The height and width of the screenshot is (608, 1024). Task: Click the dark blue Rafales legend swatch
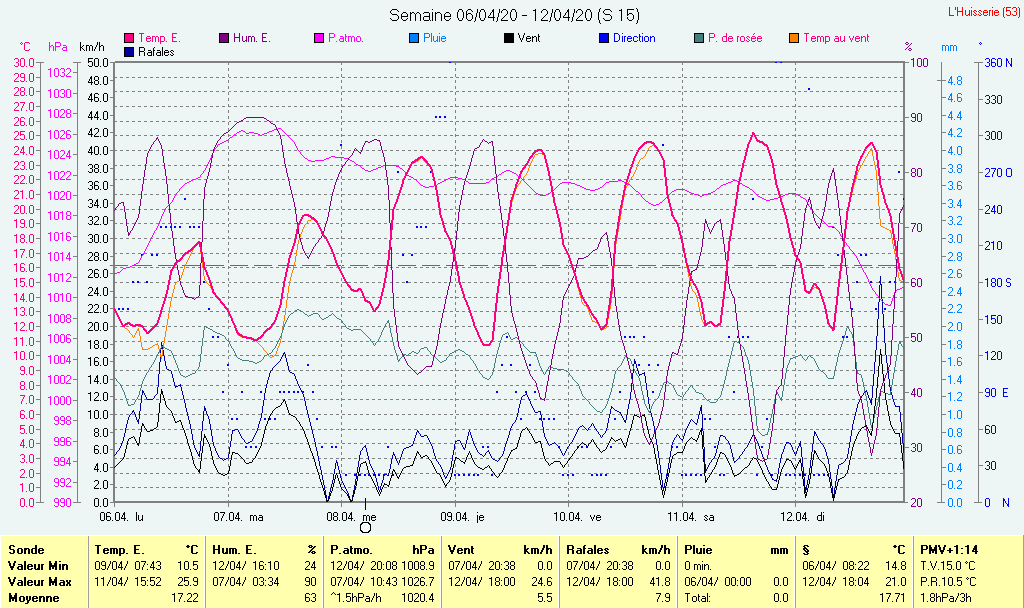point(129,52)
